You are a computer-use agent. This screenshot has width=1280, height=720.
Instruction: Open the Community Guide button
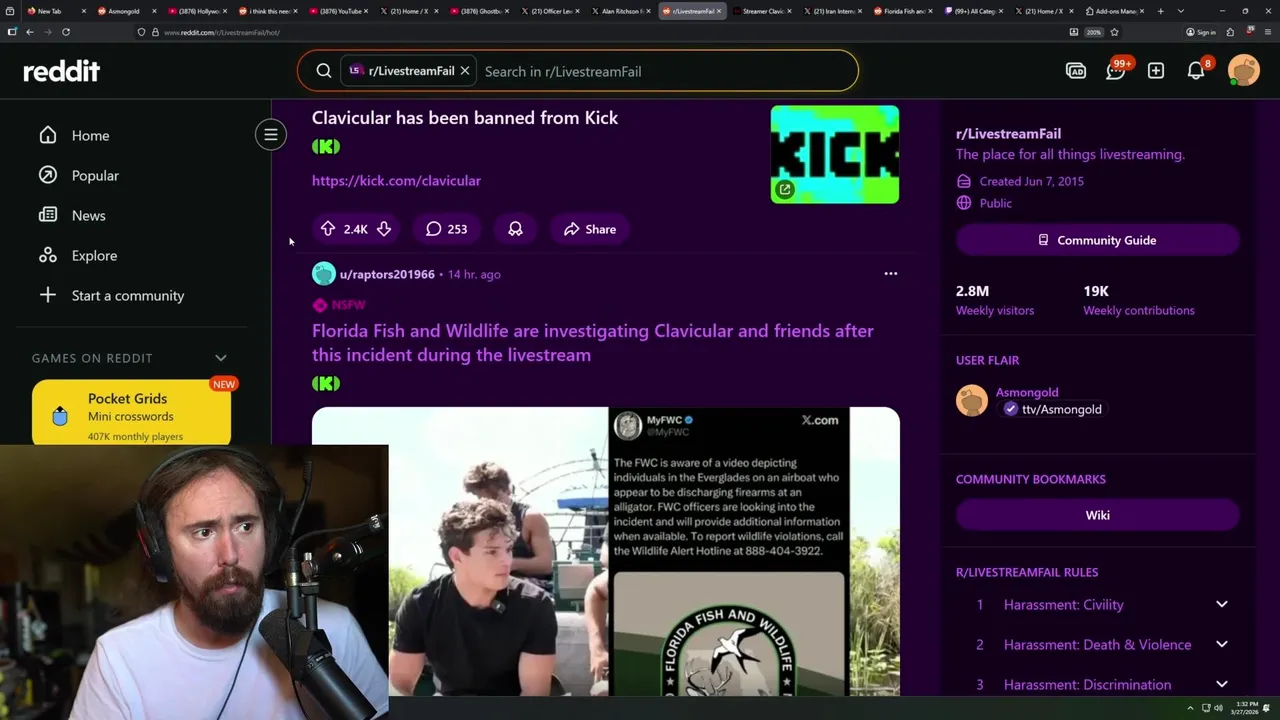(1098, 240)
